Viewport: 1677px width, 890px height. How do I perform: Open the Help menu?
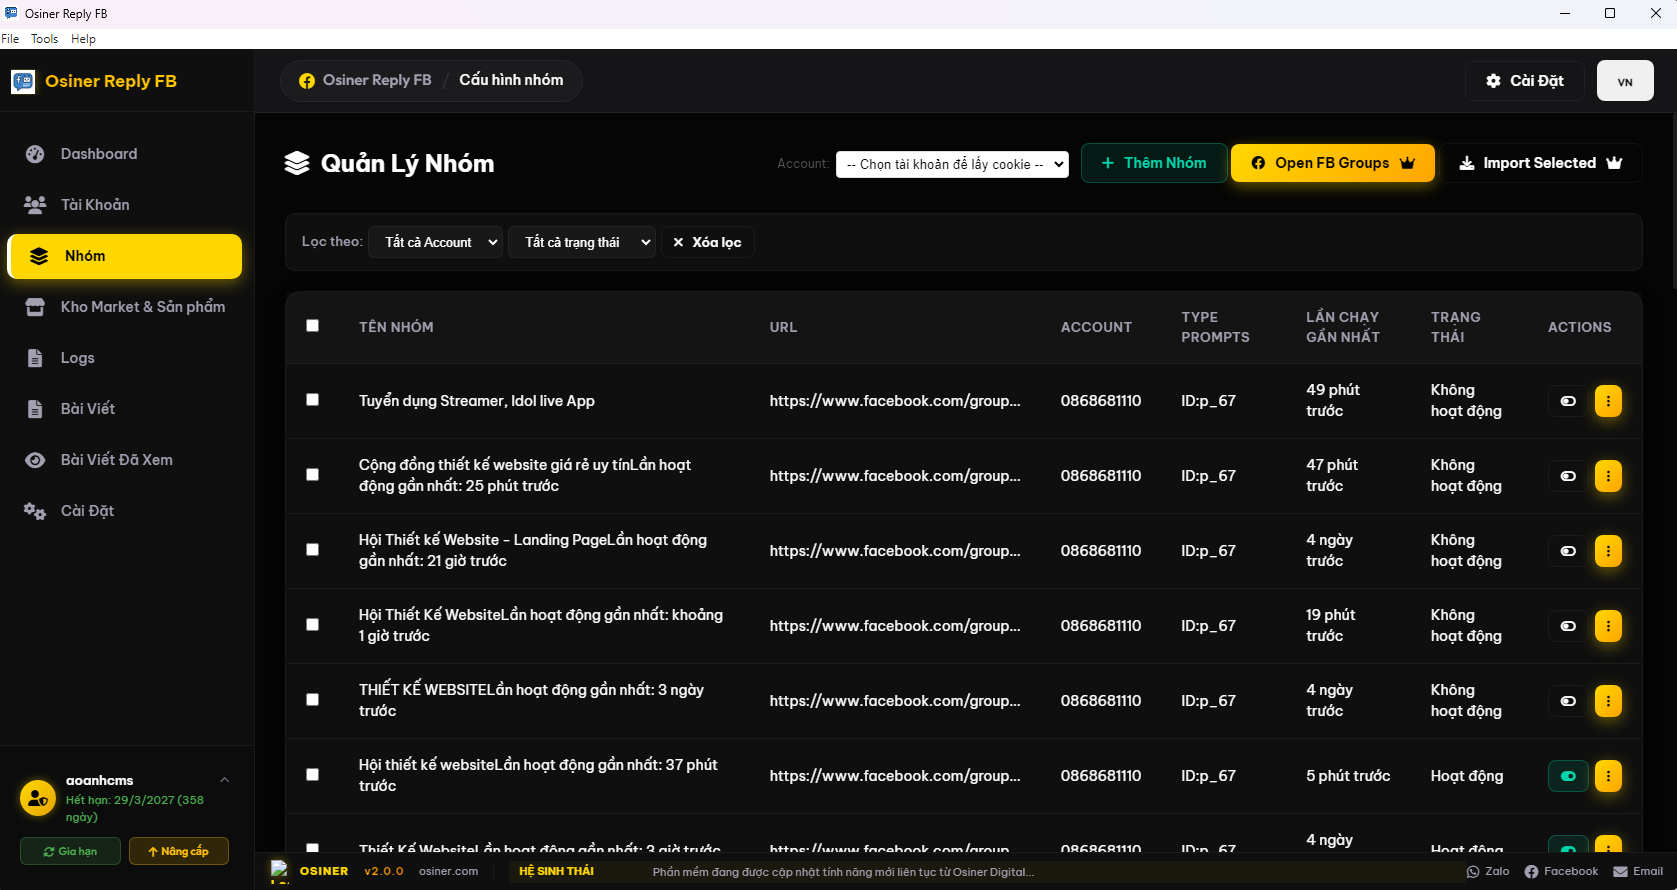(83, 39)
